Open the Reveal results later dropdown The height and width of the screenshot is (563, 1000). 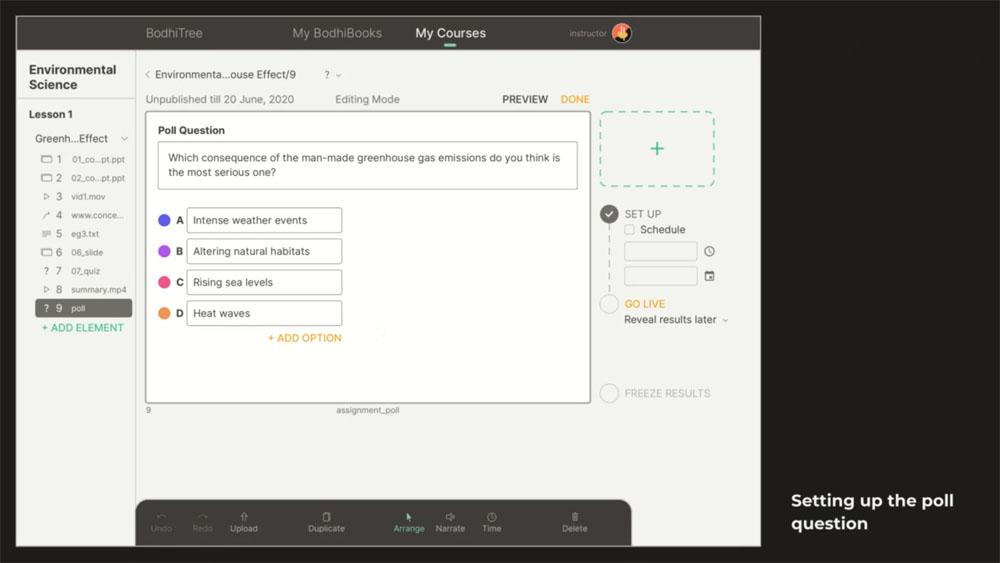(x=676, y=320)
